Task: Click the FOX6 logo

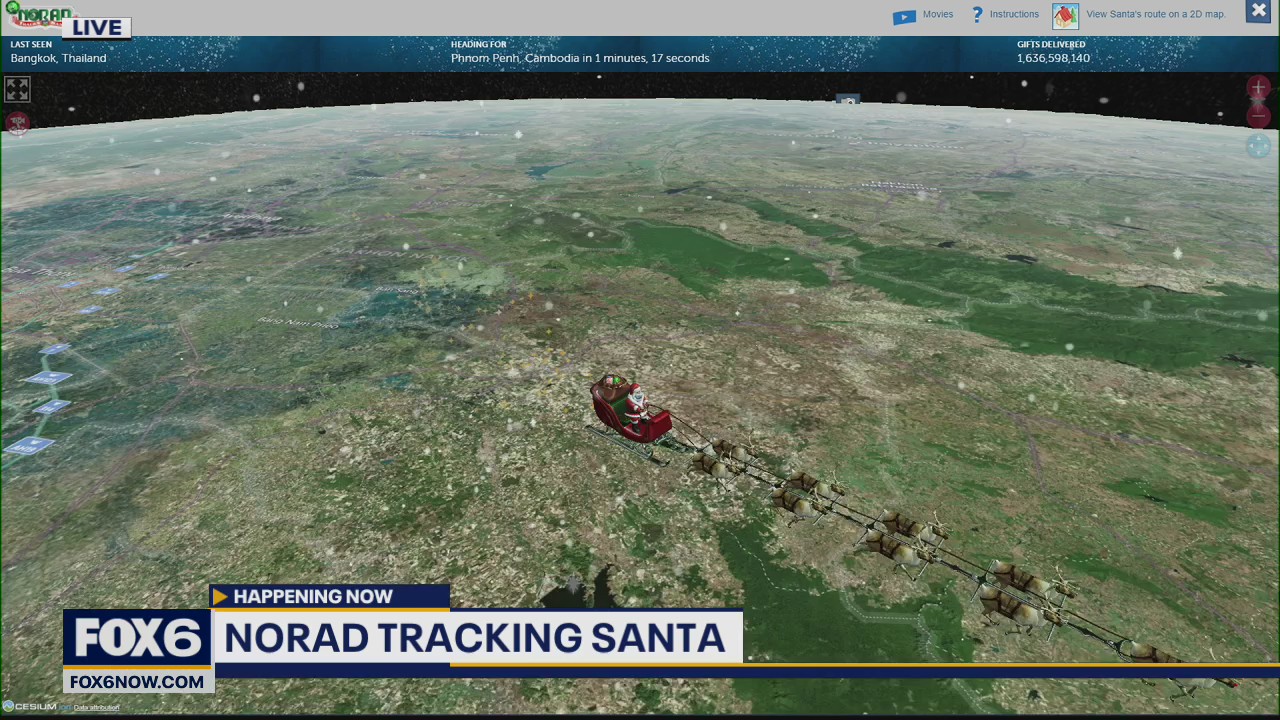Action: pyautogui.click(x=137, y=638)
